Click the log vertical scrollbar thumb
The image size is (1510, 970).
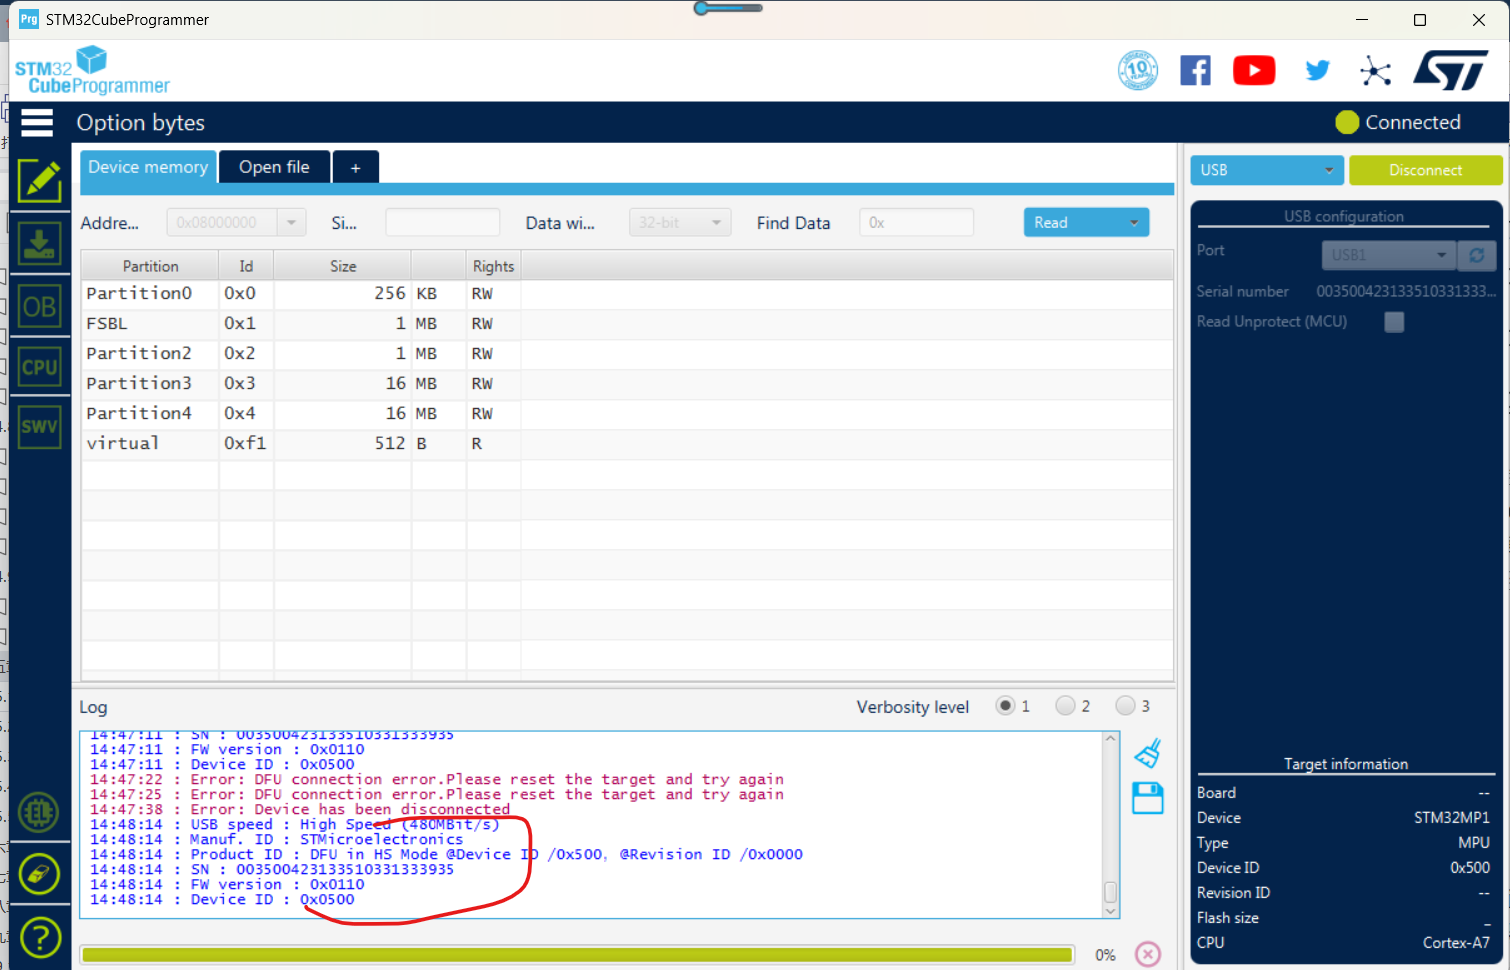[x=1110, y=892]
